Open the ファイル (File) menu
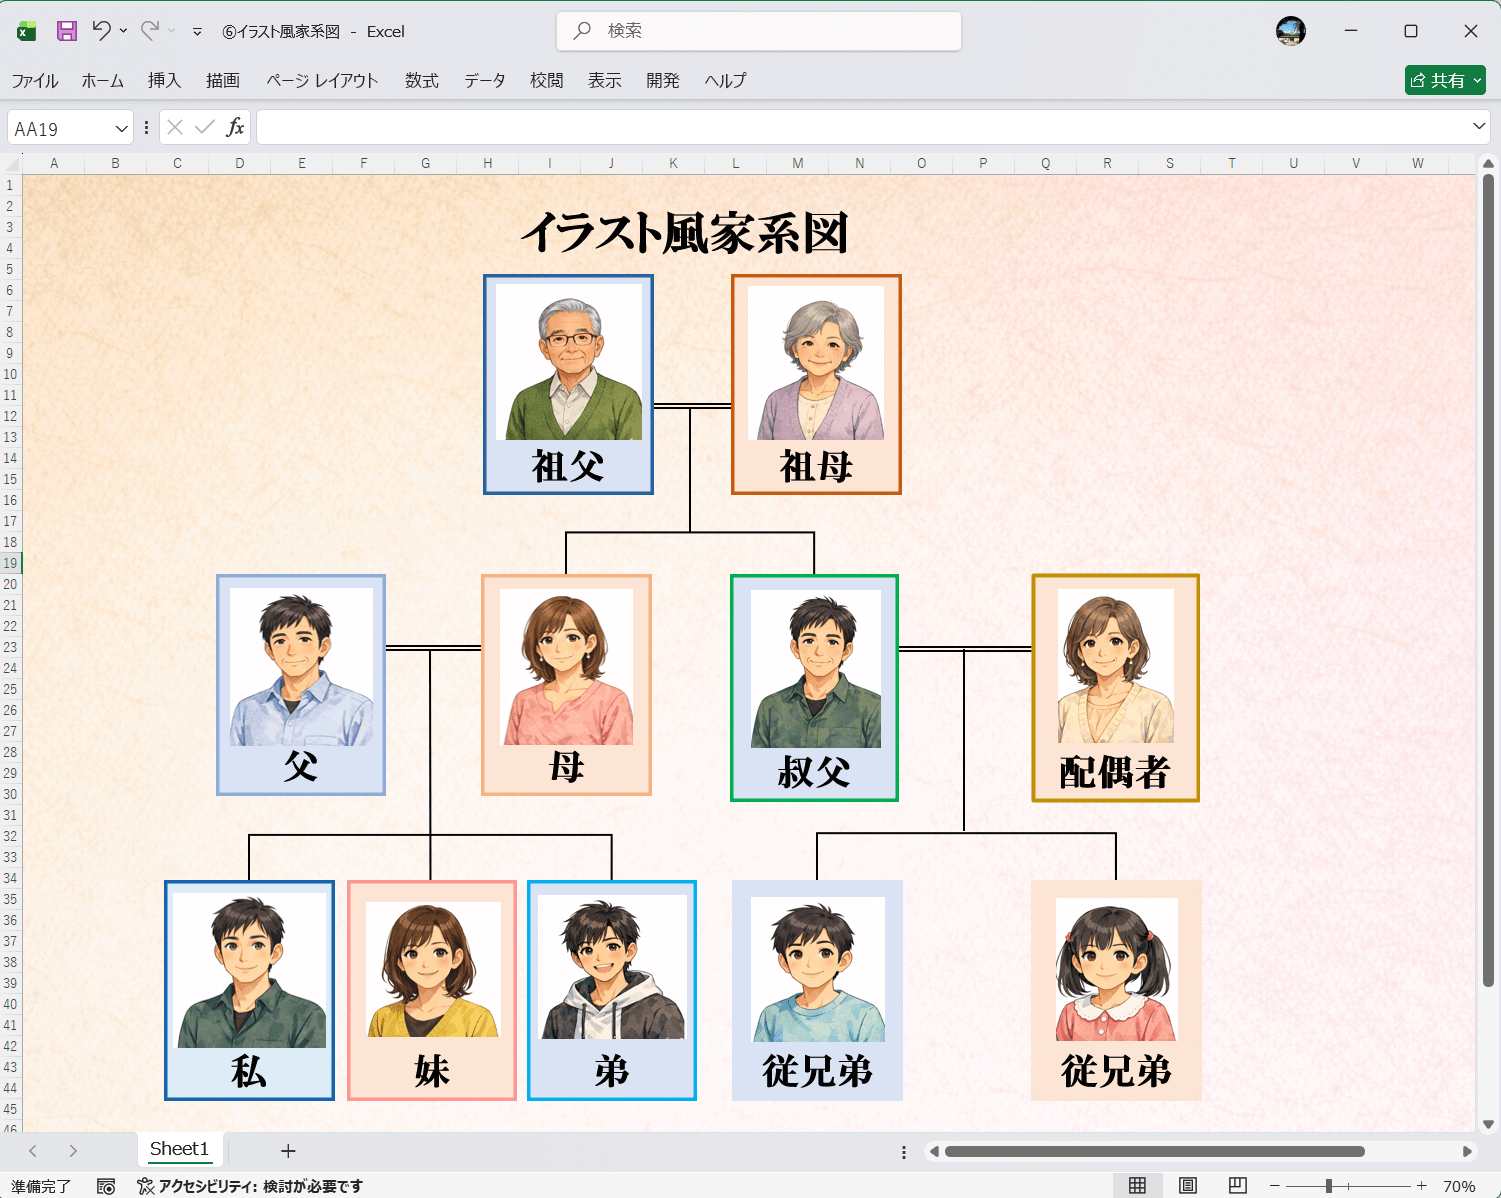 [34, 80]
